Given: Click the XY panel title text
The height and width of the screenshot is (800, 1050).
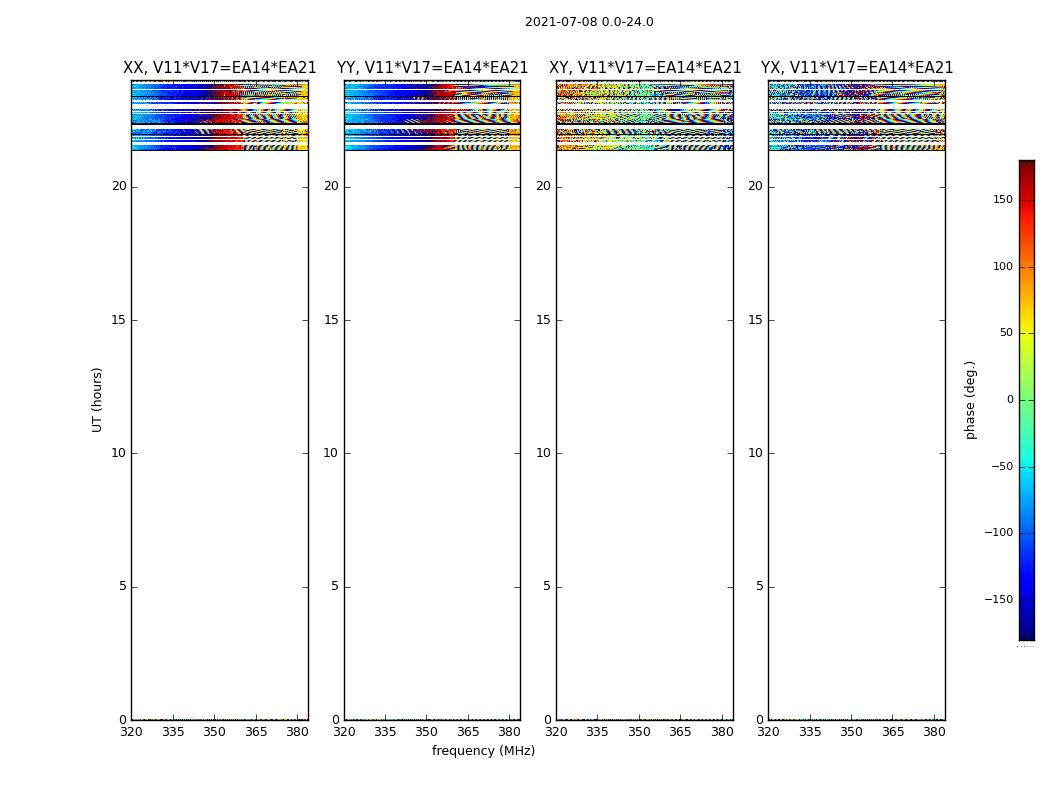Looking at the screenshot, I should 645,68.
